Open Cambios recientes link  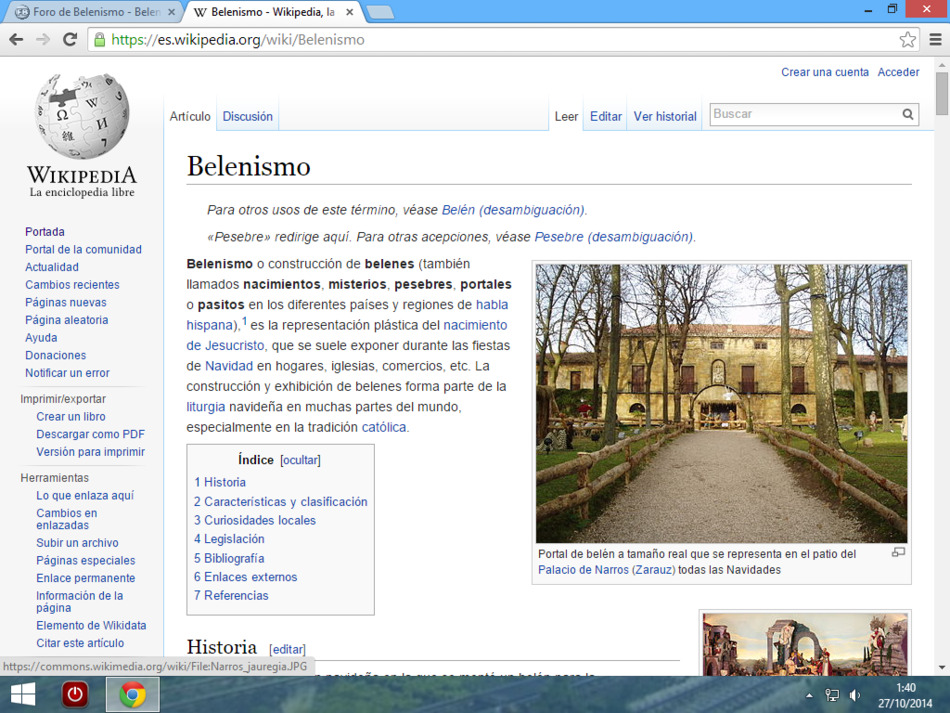[72, 284]
